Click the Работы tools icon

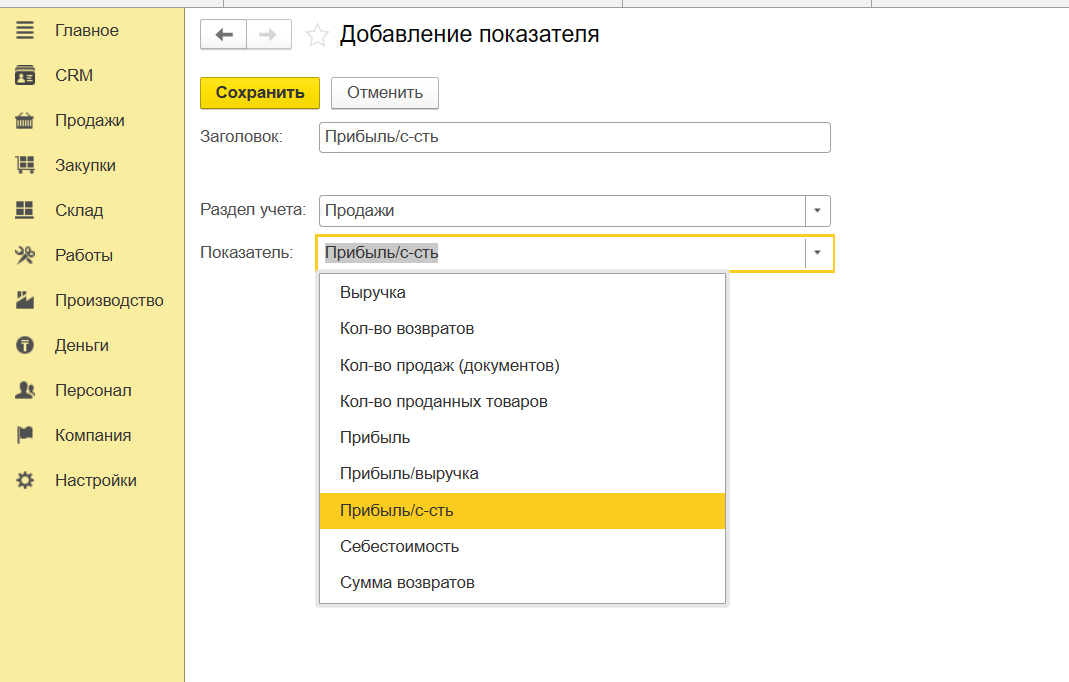pos(25,256)
